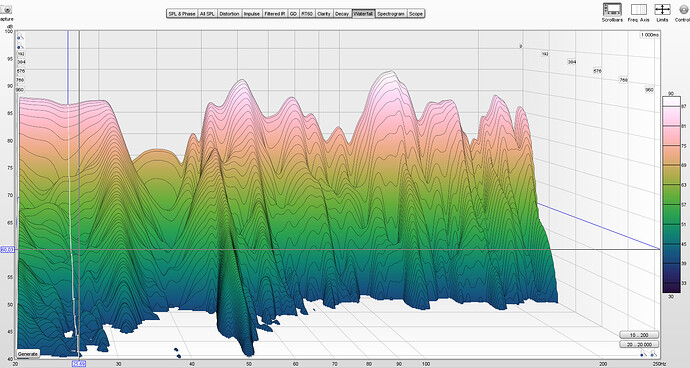Open the Freq. Axis toggle icon

click(639, 9)
